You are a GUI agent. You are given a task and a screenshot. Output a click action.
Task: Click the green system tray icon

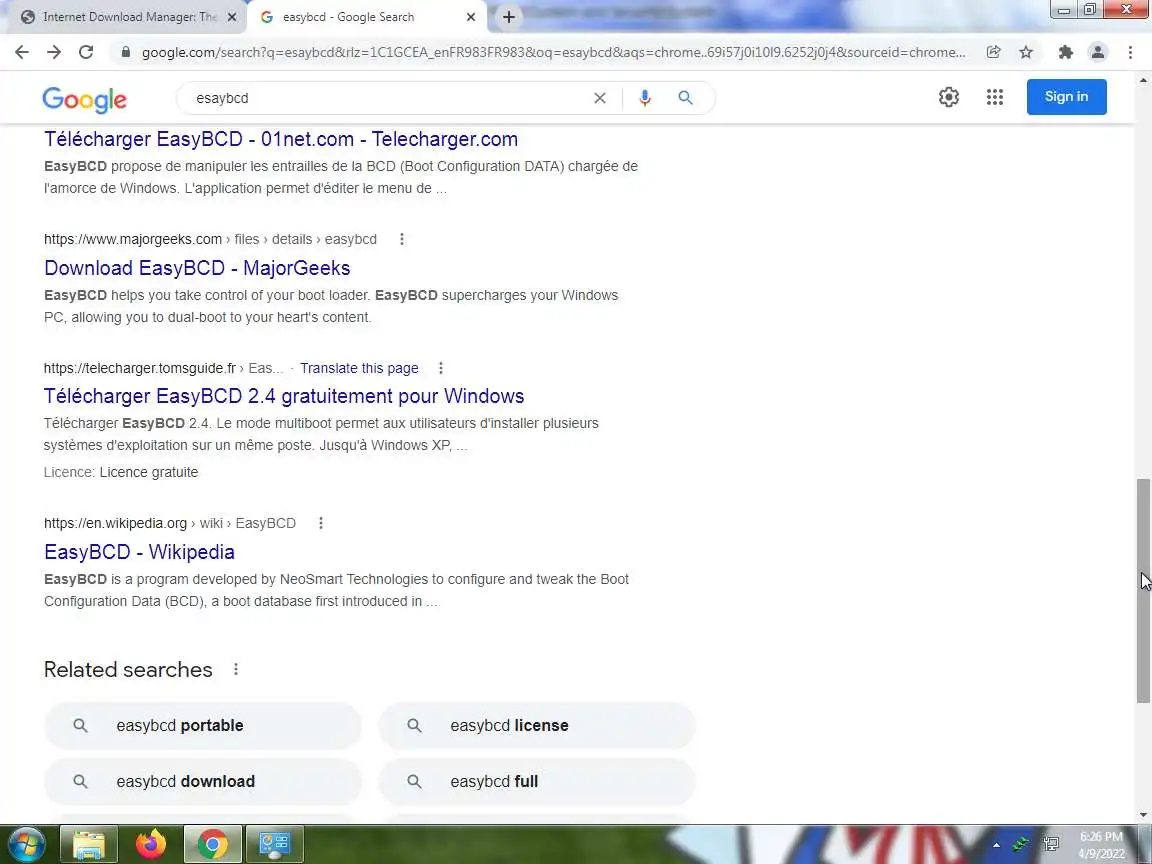click(1020, 845)
